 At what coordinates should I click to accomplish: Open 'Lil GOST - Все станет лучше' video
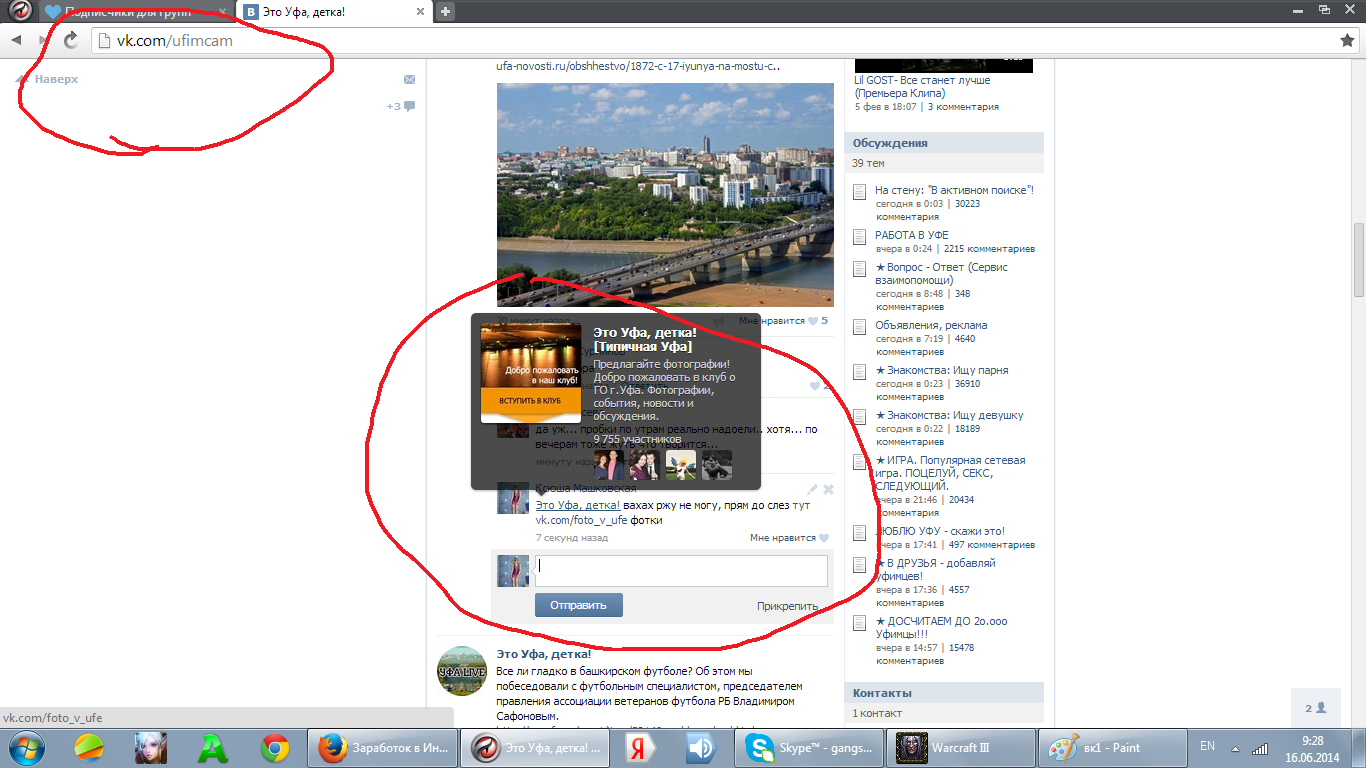[922, 87]
